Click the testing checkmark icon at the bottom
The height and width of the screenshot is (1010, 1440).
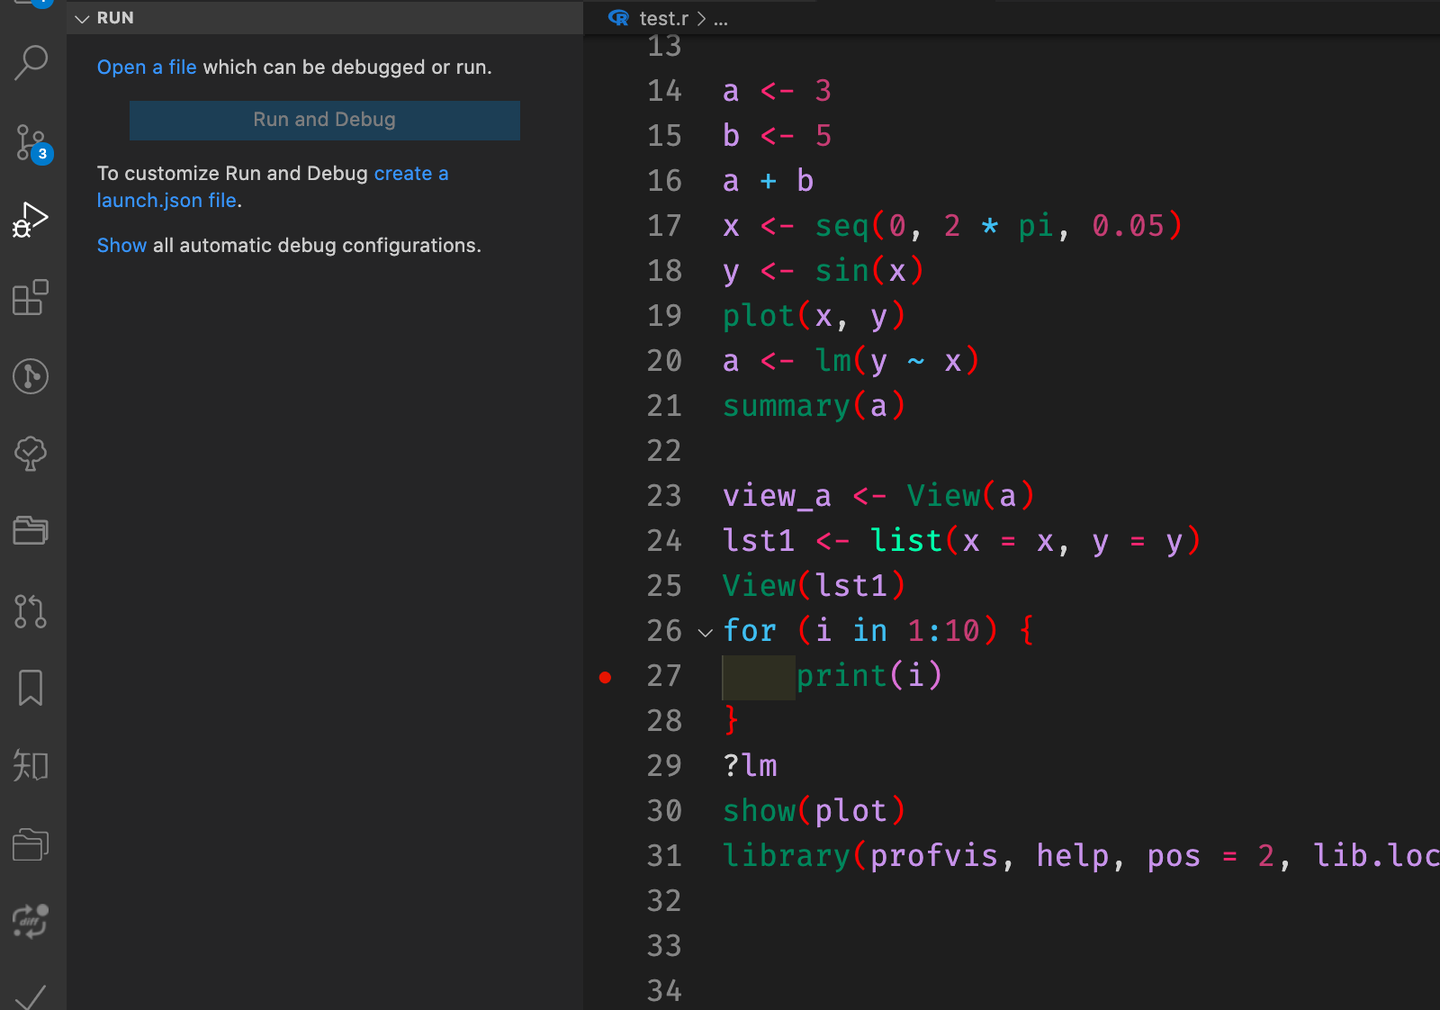click(x=30, y=997)
